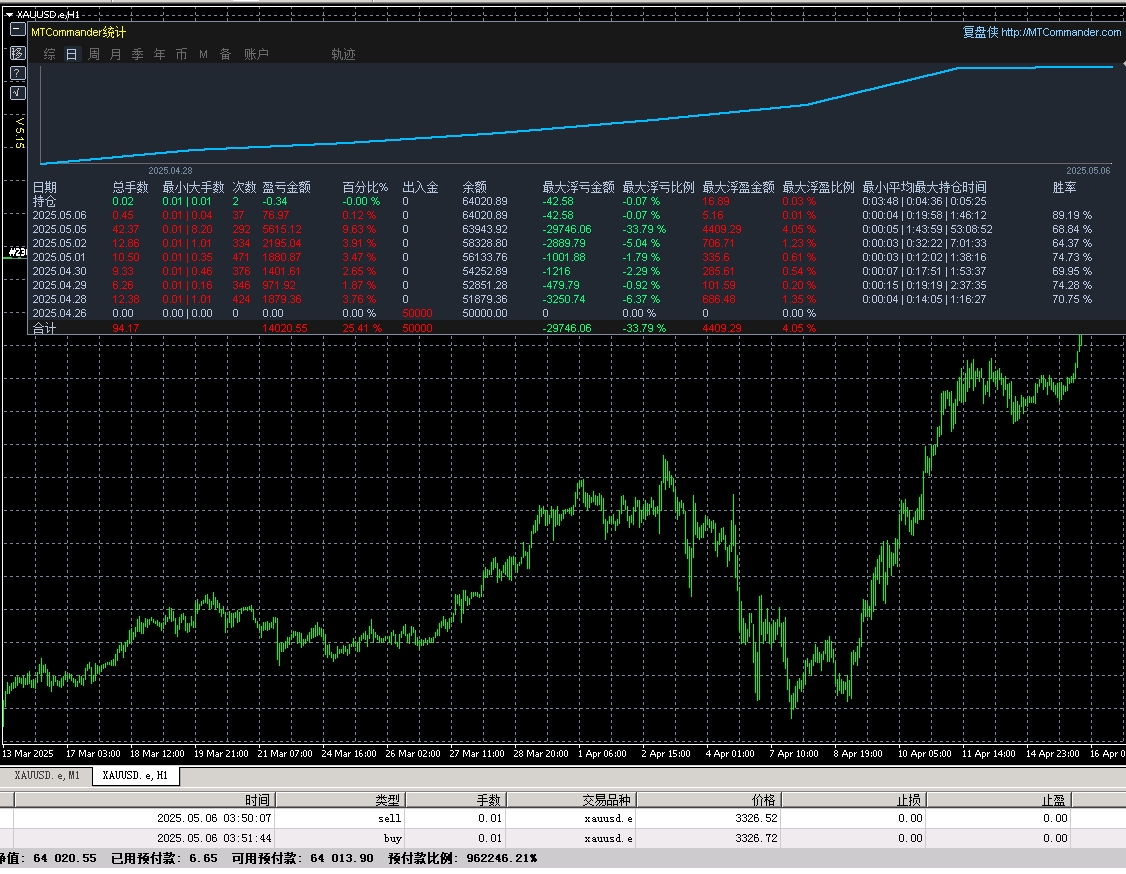
Task: Open help via the question mark icon
Action: click(18, 73)
